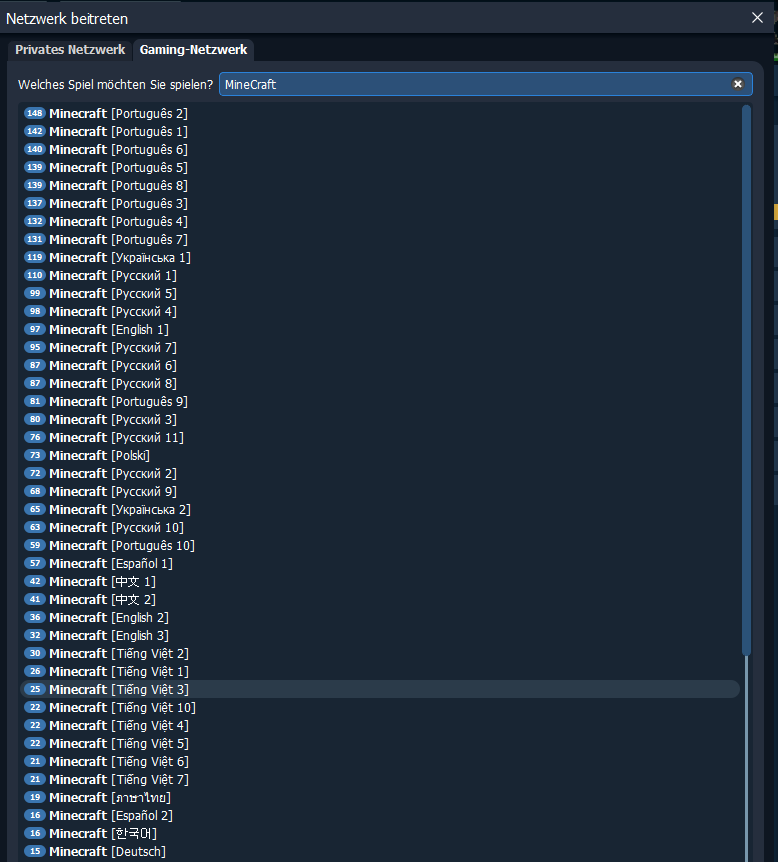This screenshot has height=862, width=778.
Task: Open Minecraft [Tiếng Việt 4] network
Action: [x=380, y=726]
